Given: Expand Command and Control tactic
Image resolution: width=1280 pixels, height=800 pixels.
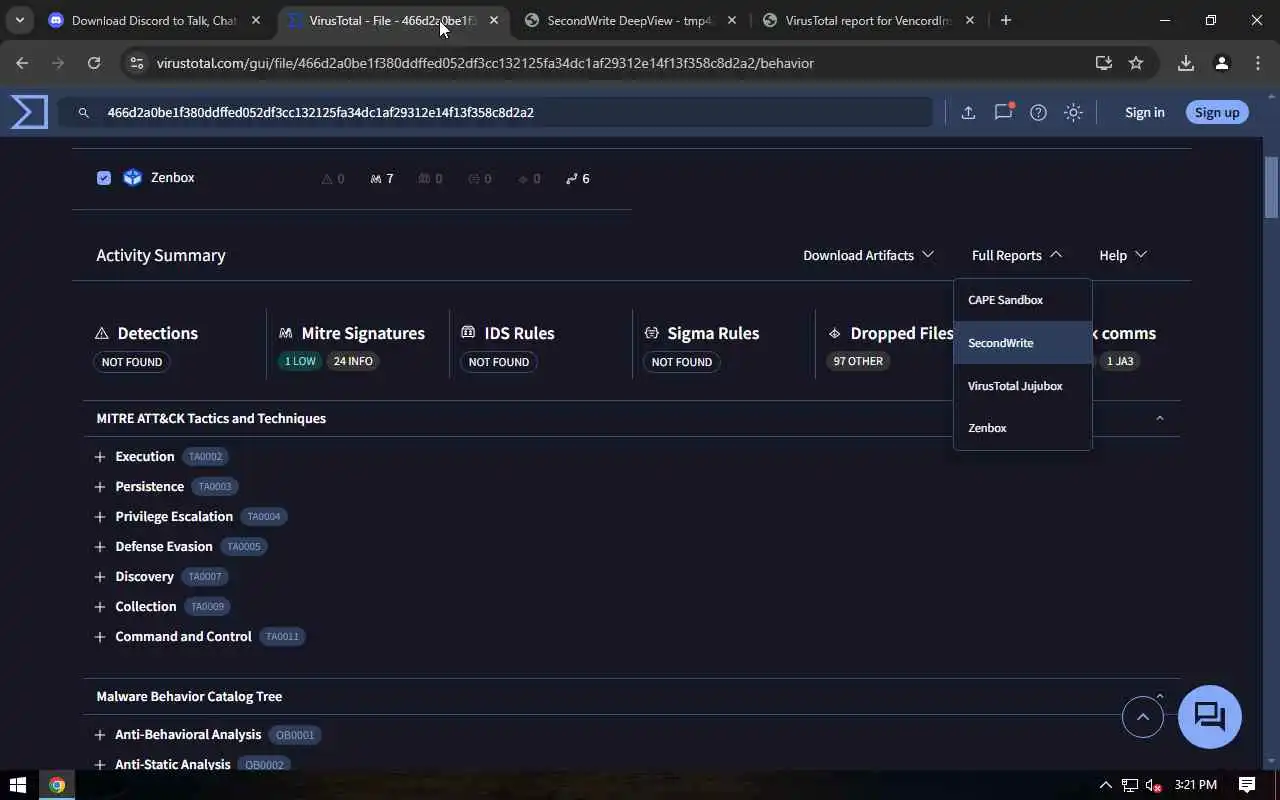Looking at the screenshot, I should point(100,637).
